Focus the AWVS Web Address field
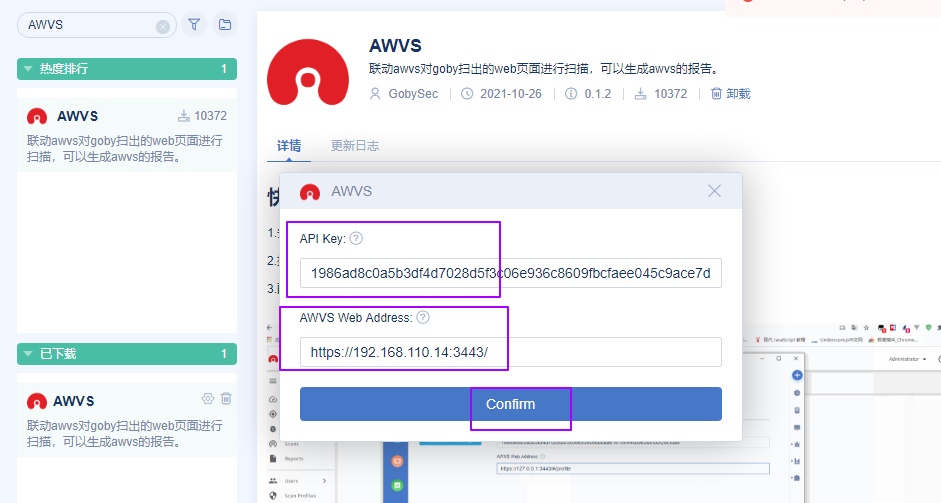 (x=511, y=352)
